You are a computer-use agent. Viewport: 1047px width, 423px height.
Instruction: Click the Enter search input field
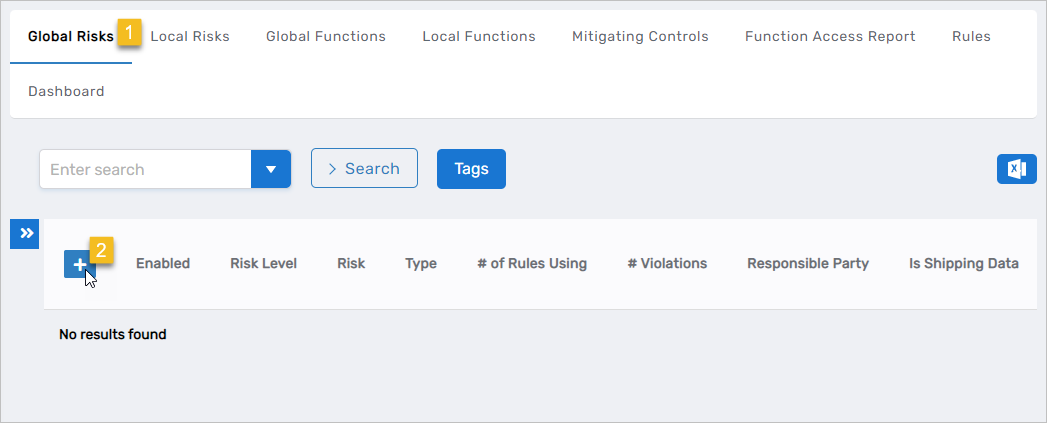coord(145,169)
